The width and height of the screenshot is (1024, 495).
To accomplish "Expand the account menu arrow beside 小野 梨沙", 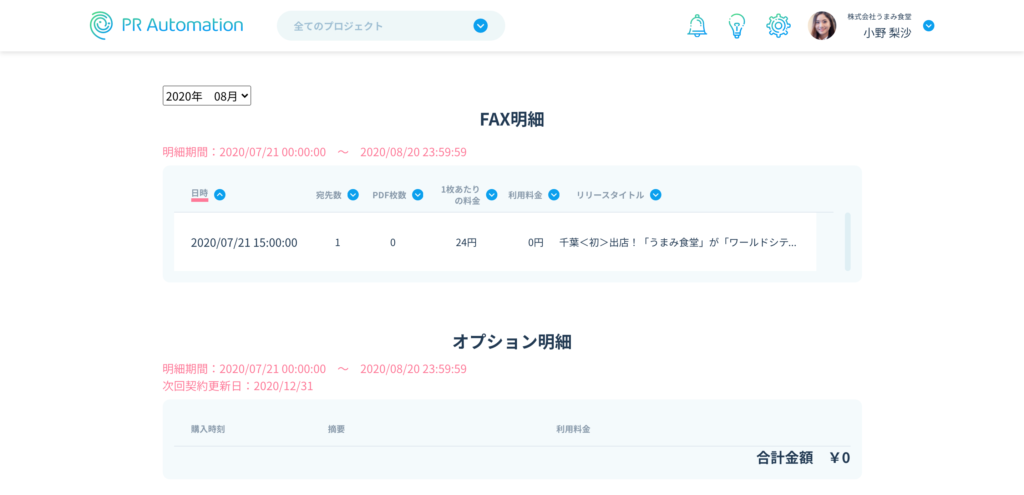I will (928, 26).
